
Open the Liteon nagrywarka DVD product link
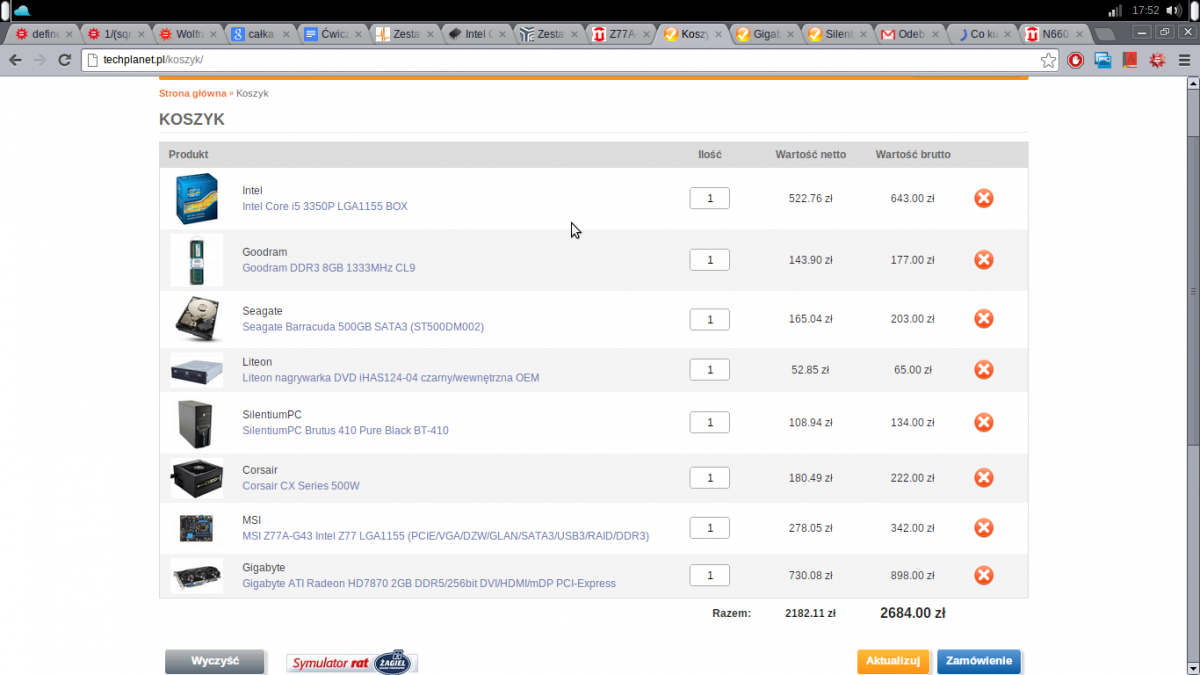point(391,378)
